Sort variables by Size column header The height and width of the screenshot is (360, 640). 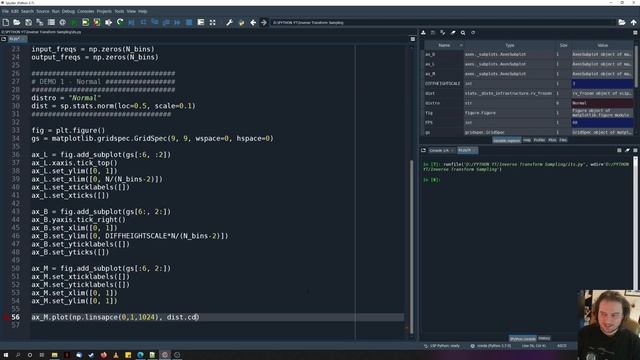click(x=563, y=45)
